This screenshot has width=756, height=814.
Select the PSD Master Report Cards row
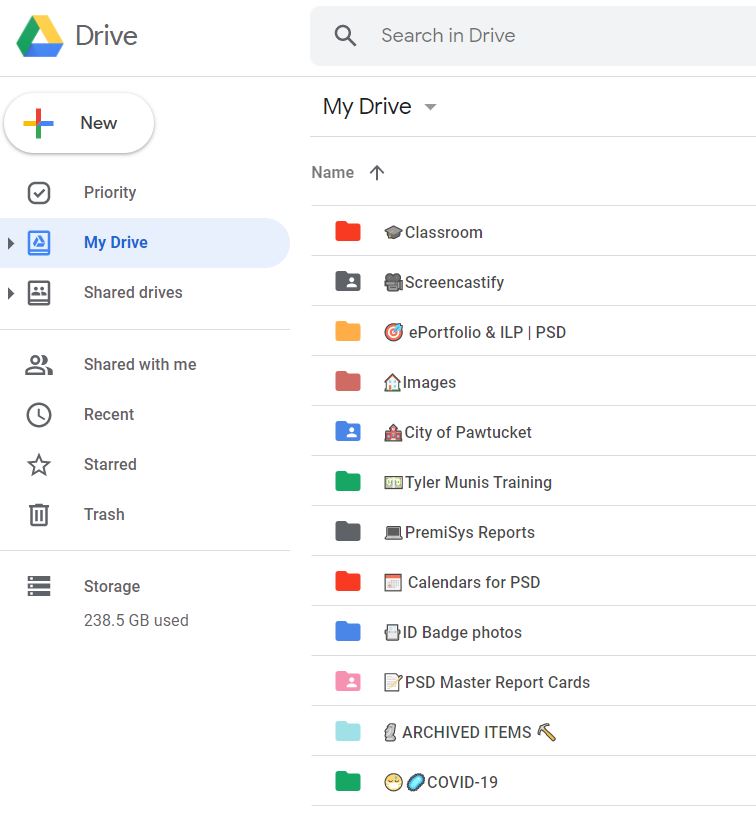[x=533, y=681]
